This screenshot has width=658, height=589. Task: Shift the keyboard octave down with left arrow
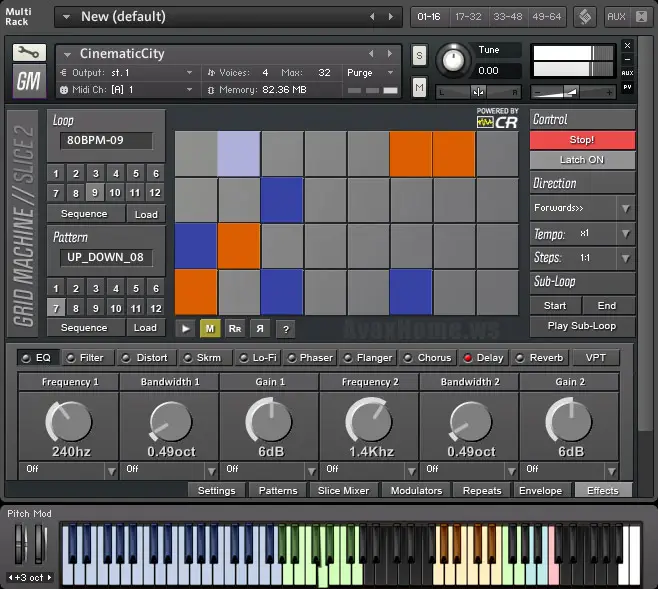10,577
